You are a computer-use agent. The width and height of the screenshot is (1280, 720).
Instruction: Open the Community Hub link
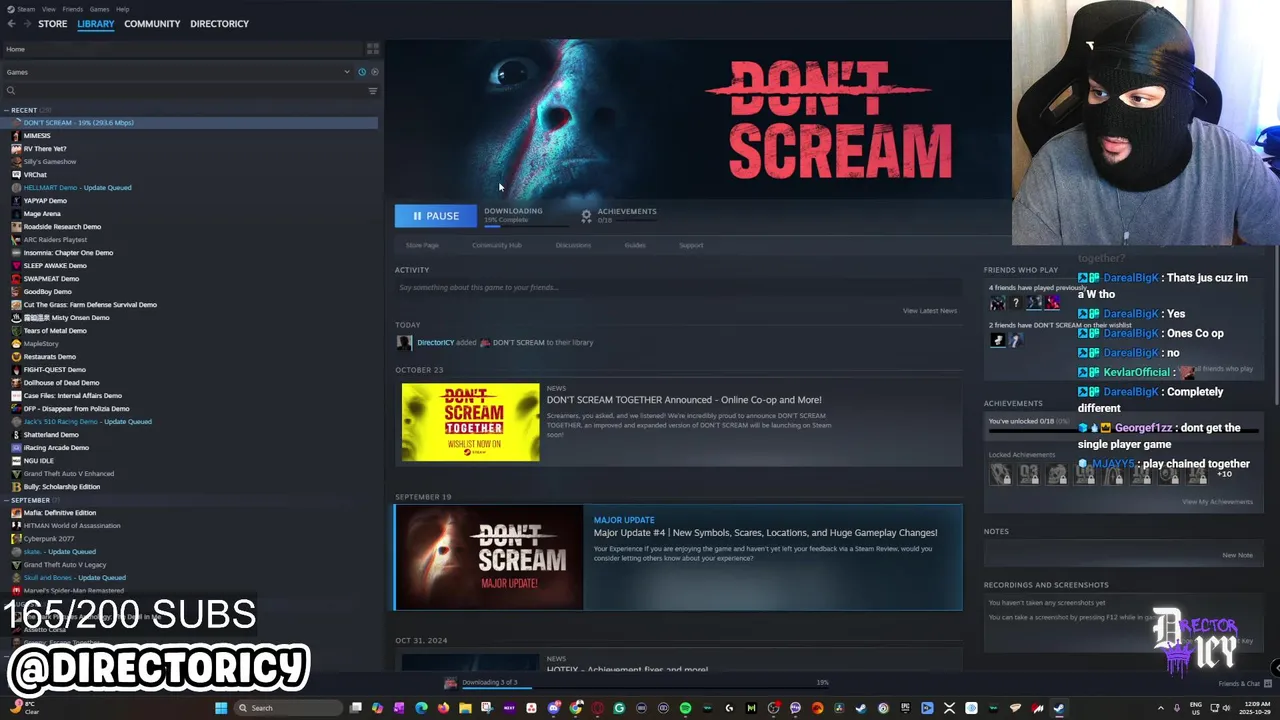tap(497, 245)
